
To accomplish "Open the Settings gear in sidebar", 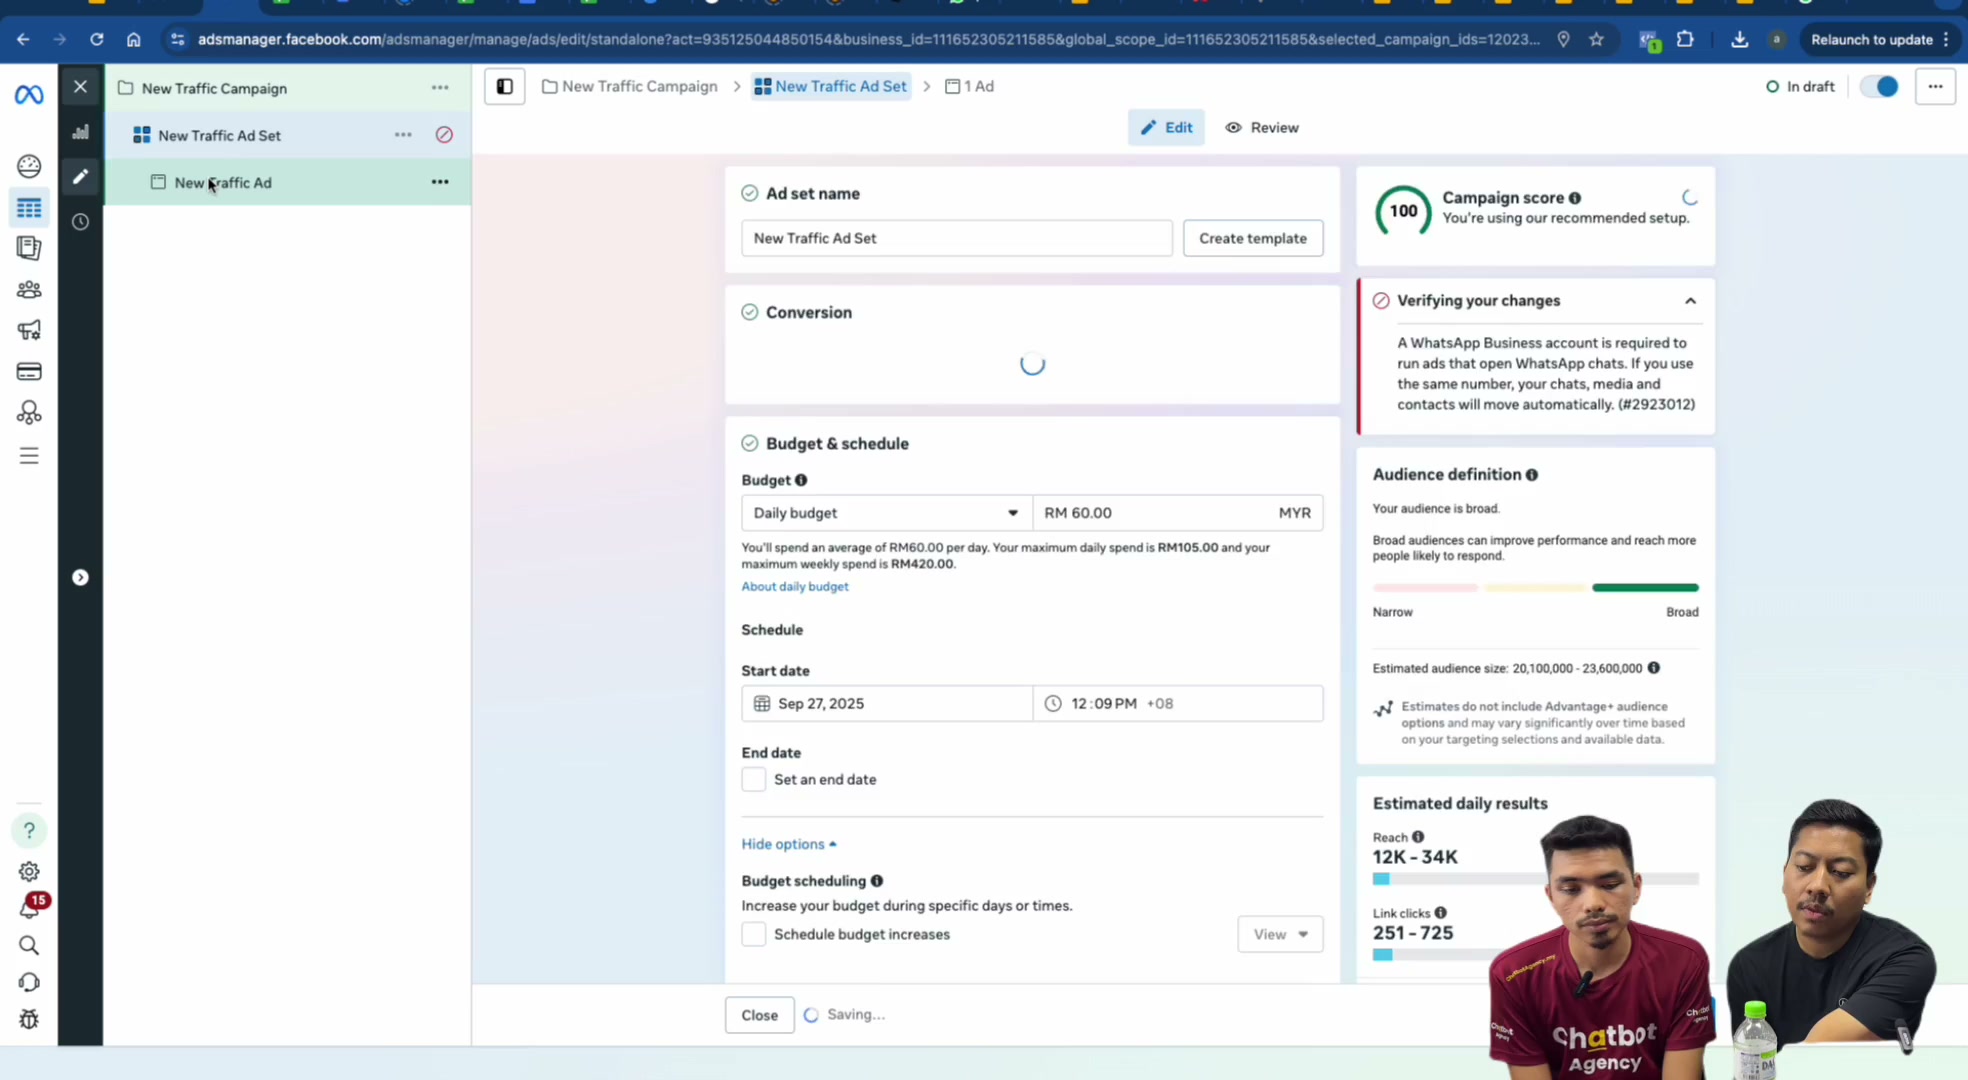I will point(29,871).
